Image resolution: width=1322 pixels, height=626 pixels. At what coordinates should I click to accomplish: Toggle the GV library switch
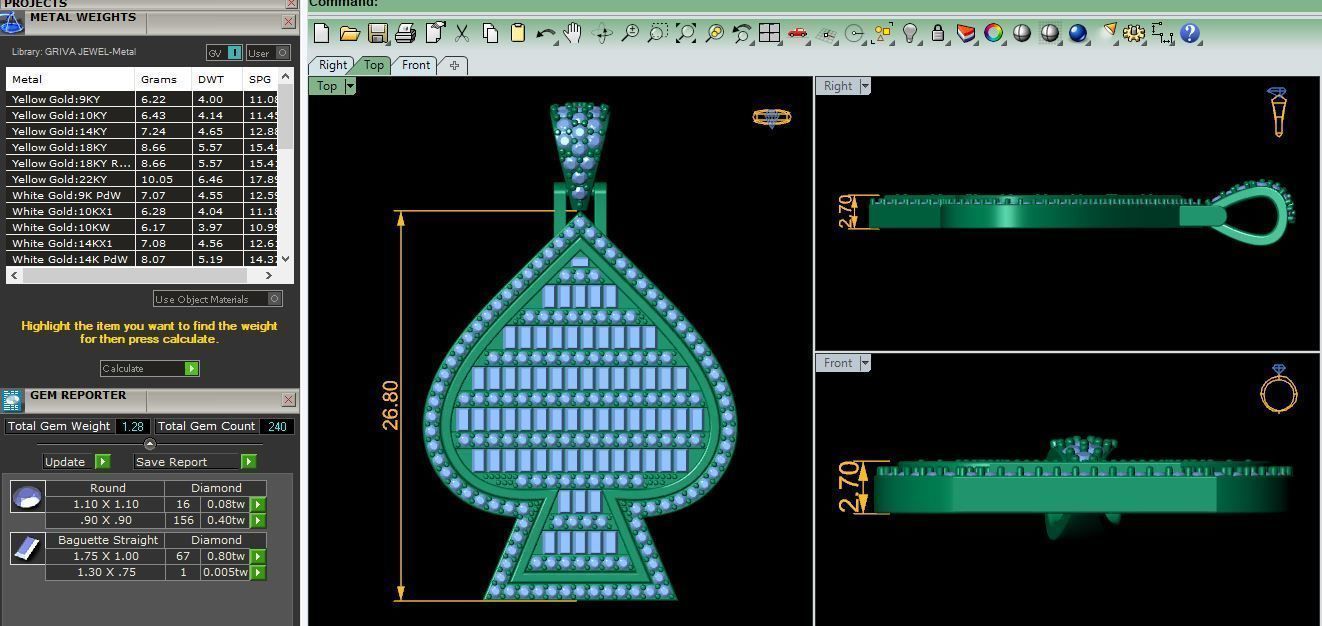pyautogui.click(x=224, y=52)
